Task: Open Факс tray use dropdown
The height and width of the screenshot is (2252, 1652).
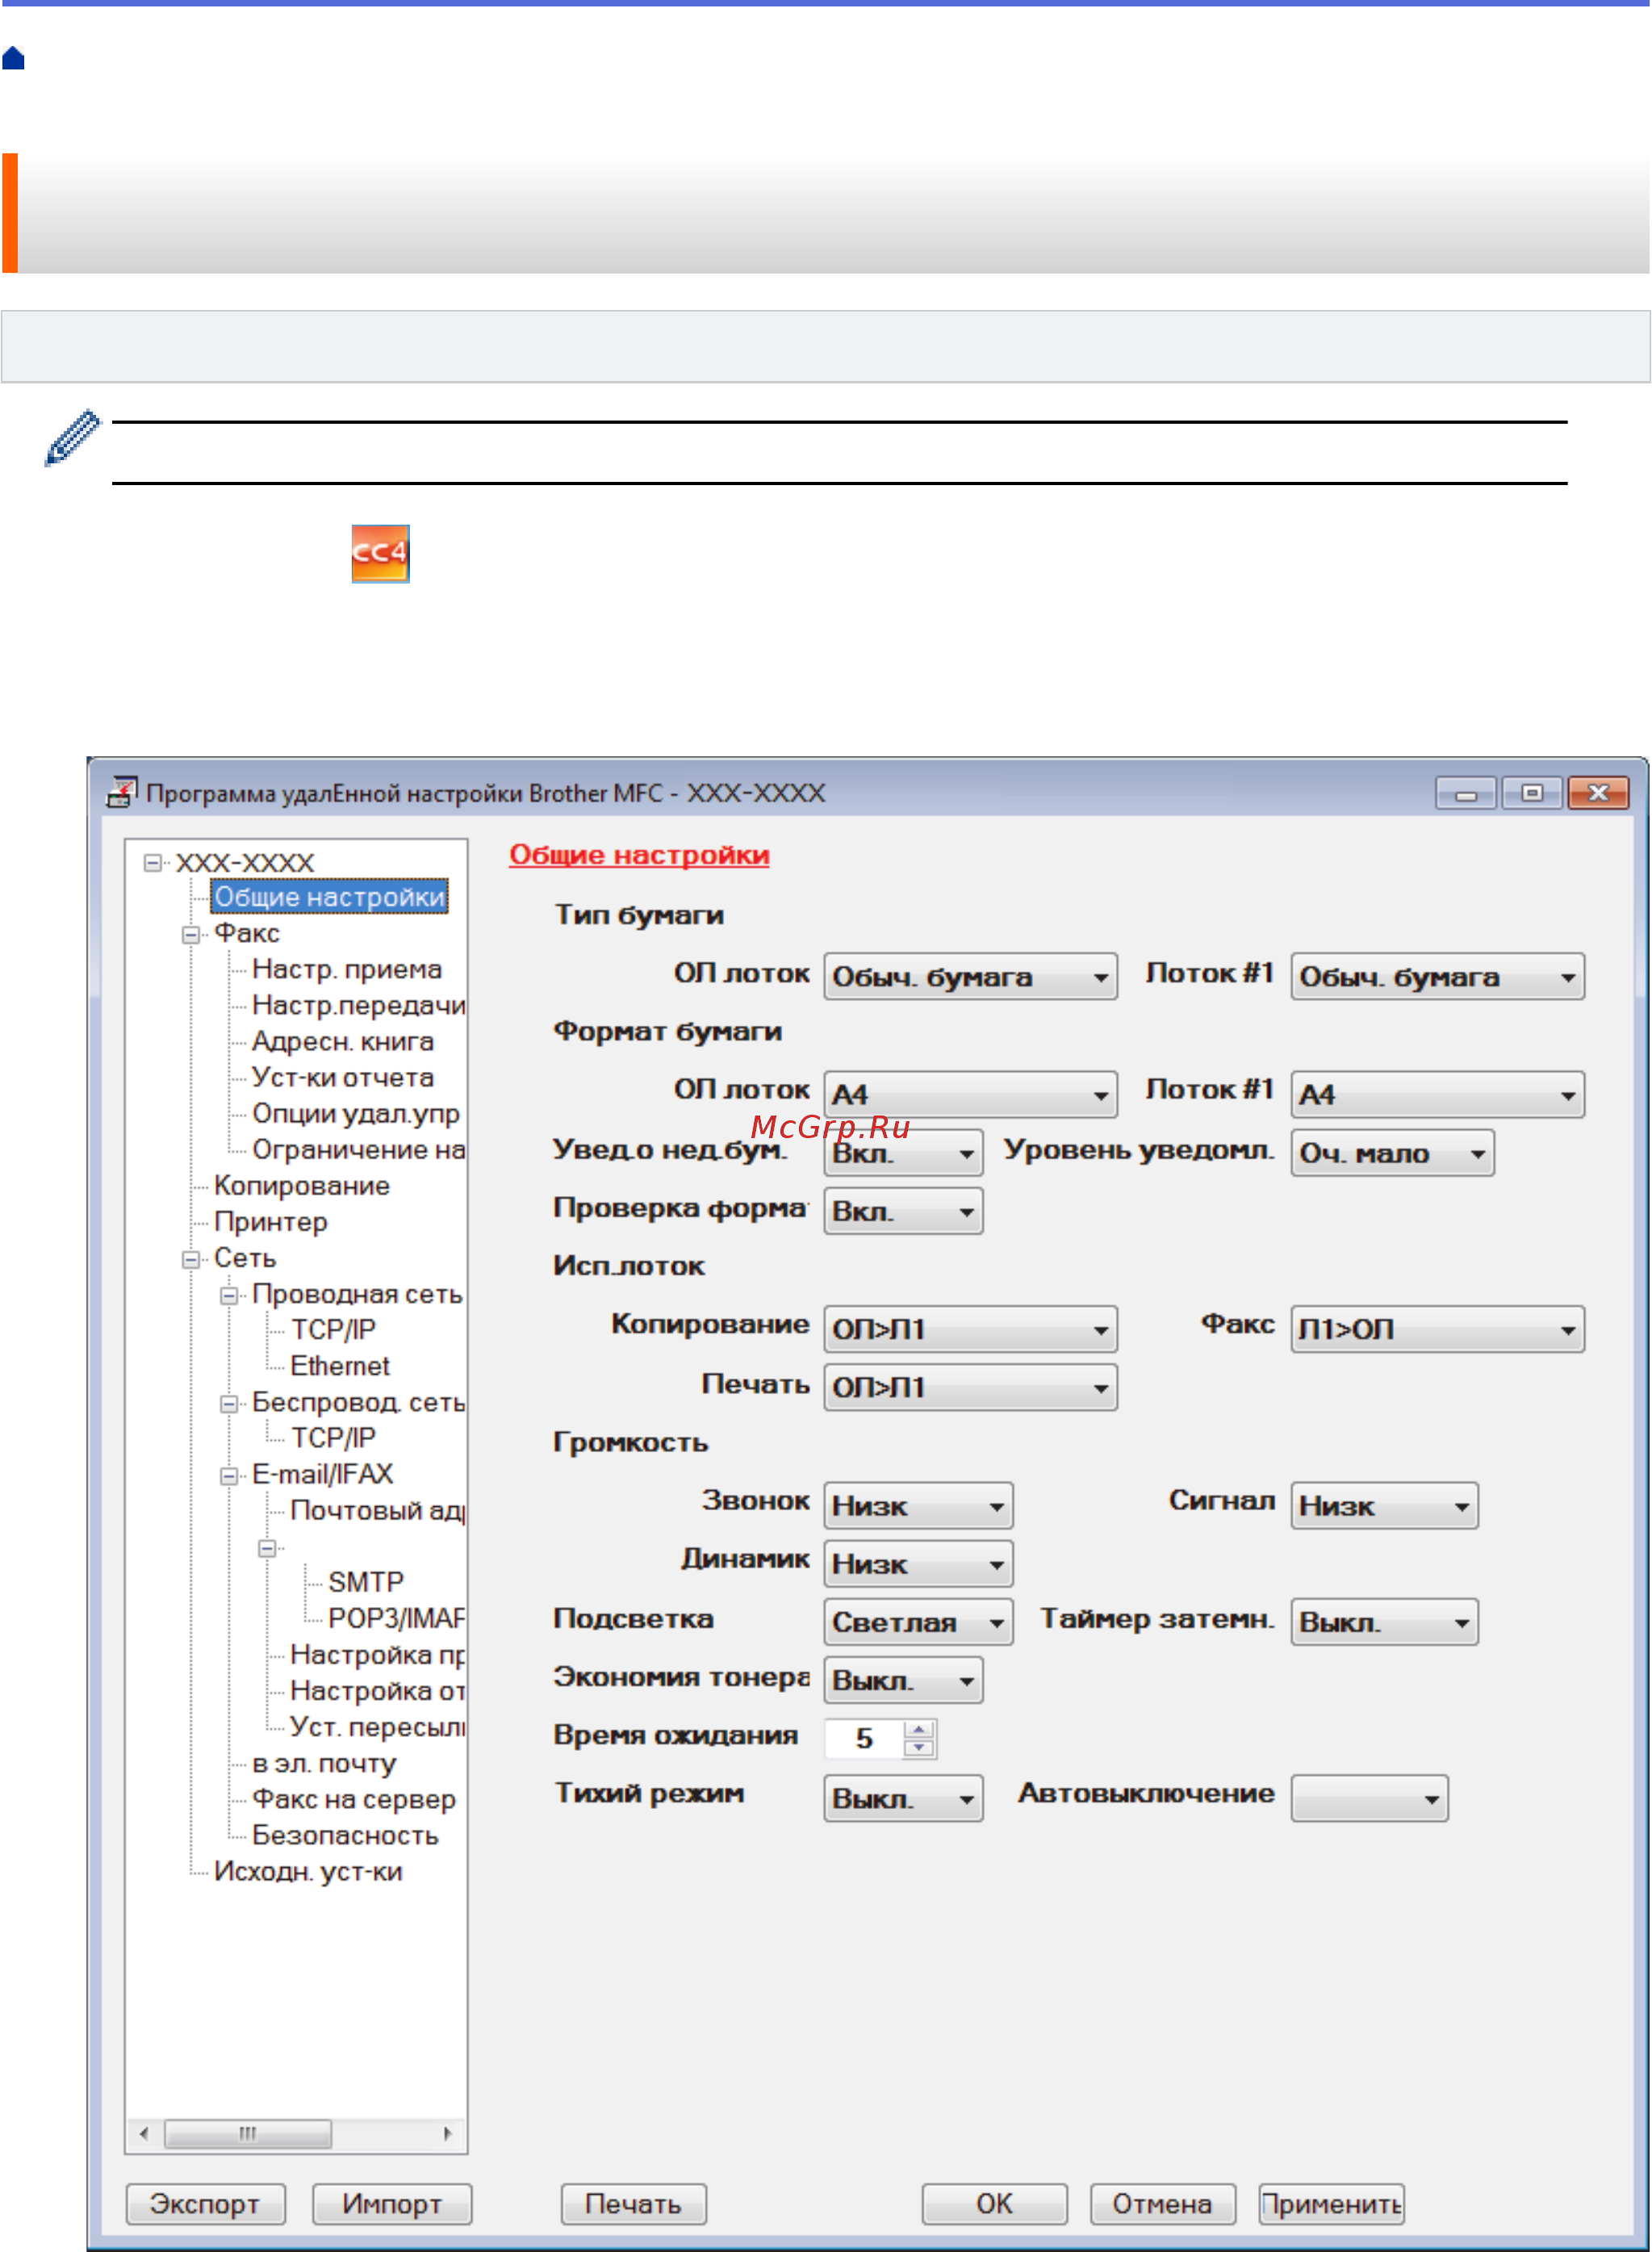Action: pos(1437,1329)
